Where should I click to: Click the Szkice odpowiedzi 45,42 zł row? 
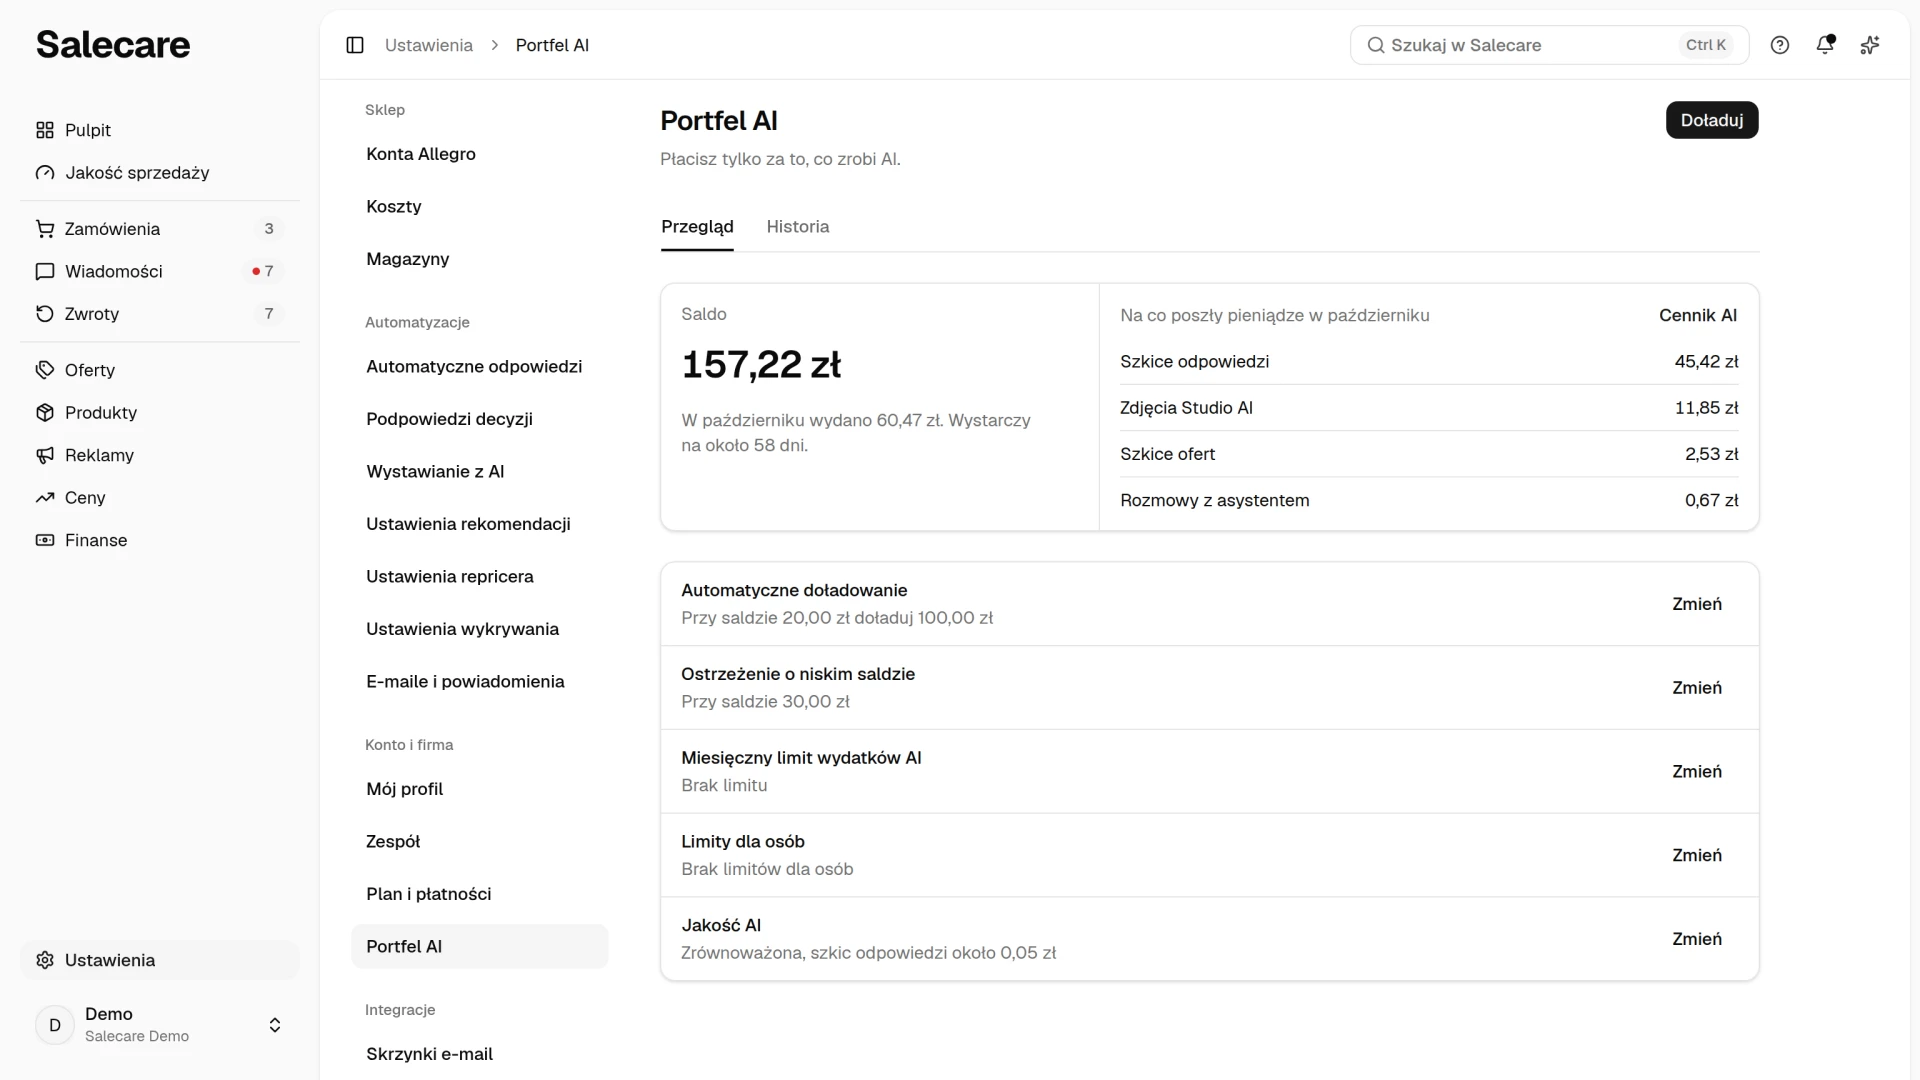click(1429, 361)
